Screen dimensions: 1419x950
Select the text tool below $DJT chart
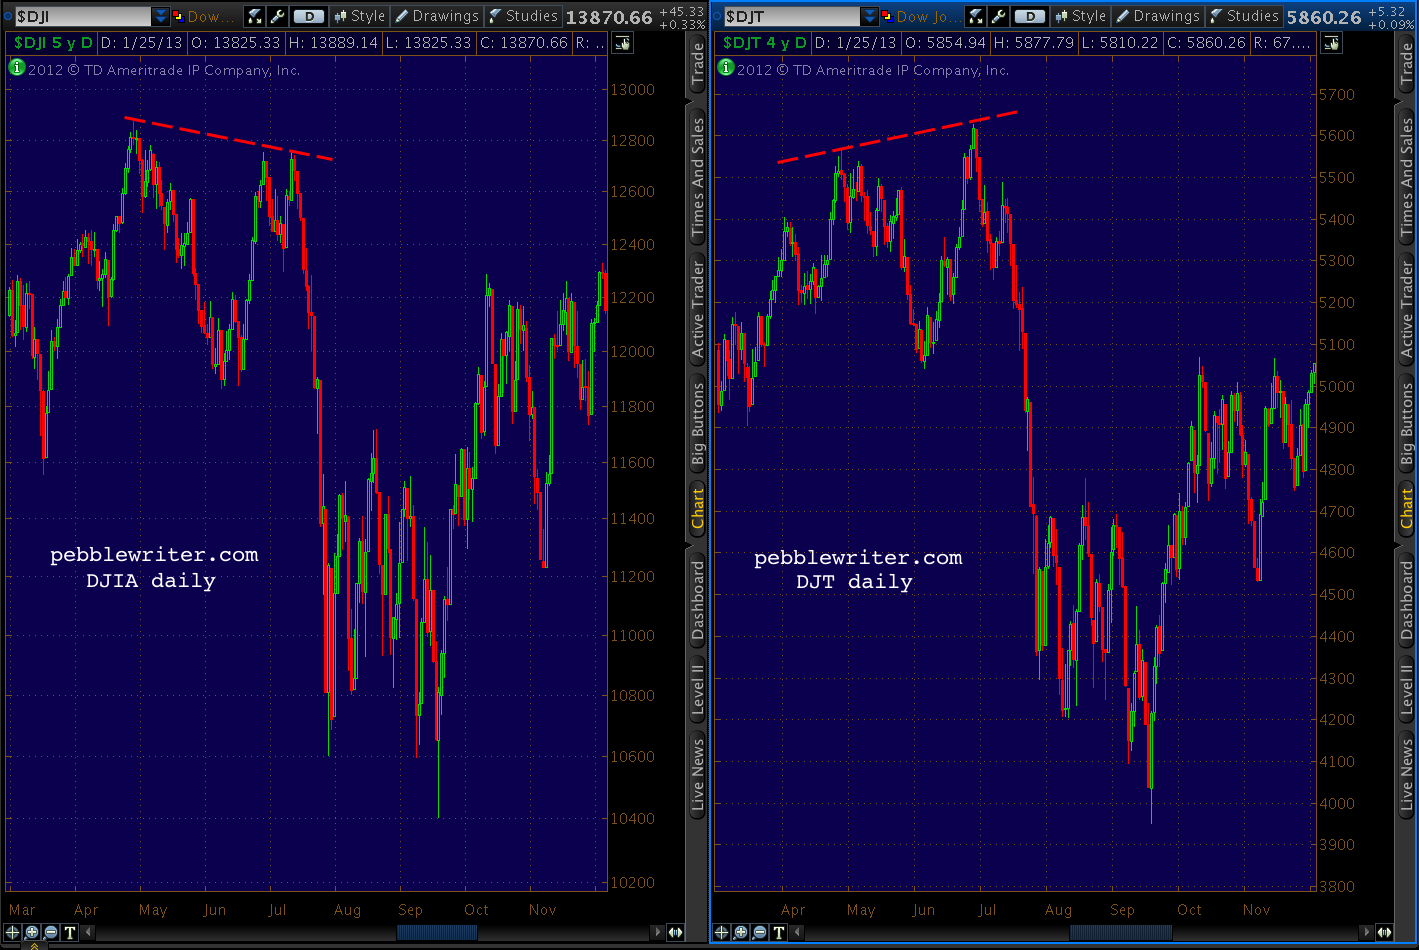coord(779,932)
